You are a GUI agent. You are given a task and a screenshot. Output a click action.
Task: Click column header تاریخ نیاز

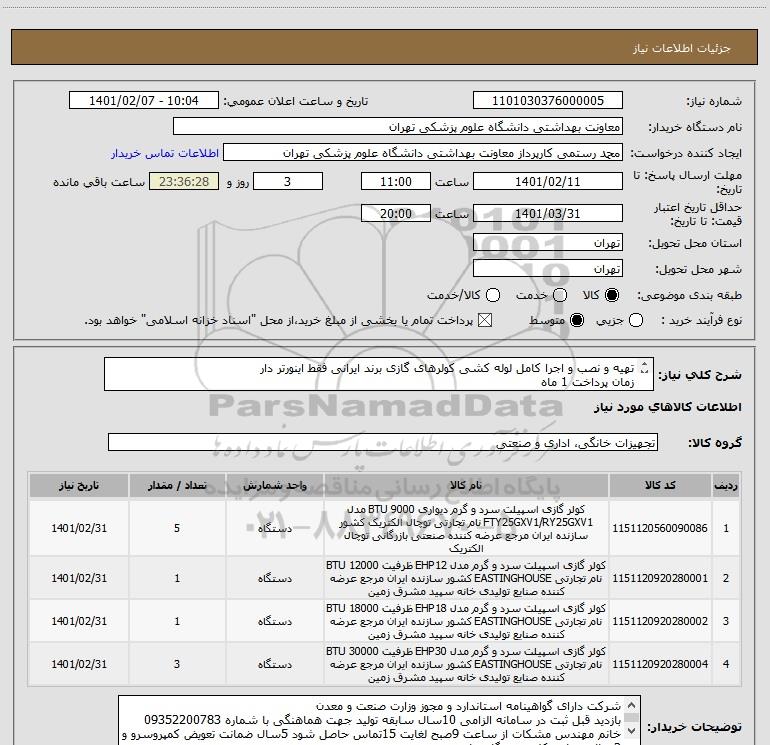(79, 486)
